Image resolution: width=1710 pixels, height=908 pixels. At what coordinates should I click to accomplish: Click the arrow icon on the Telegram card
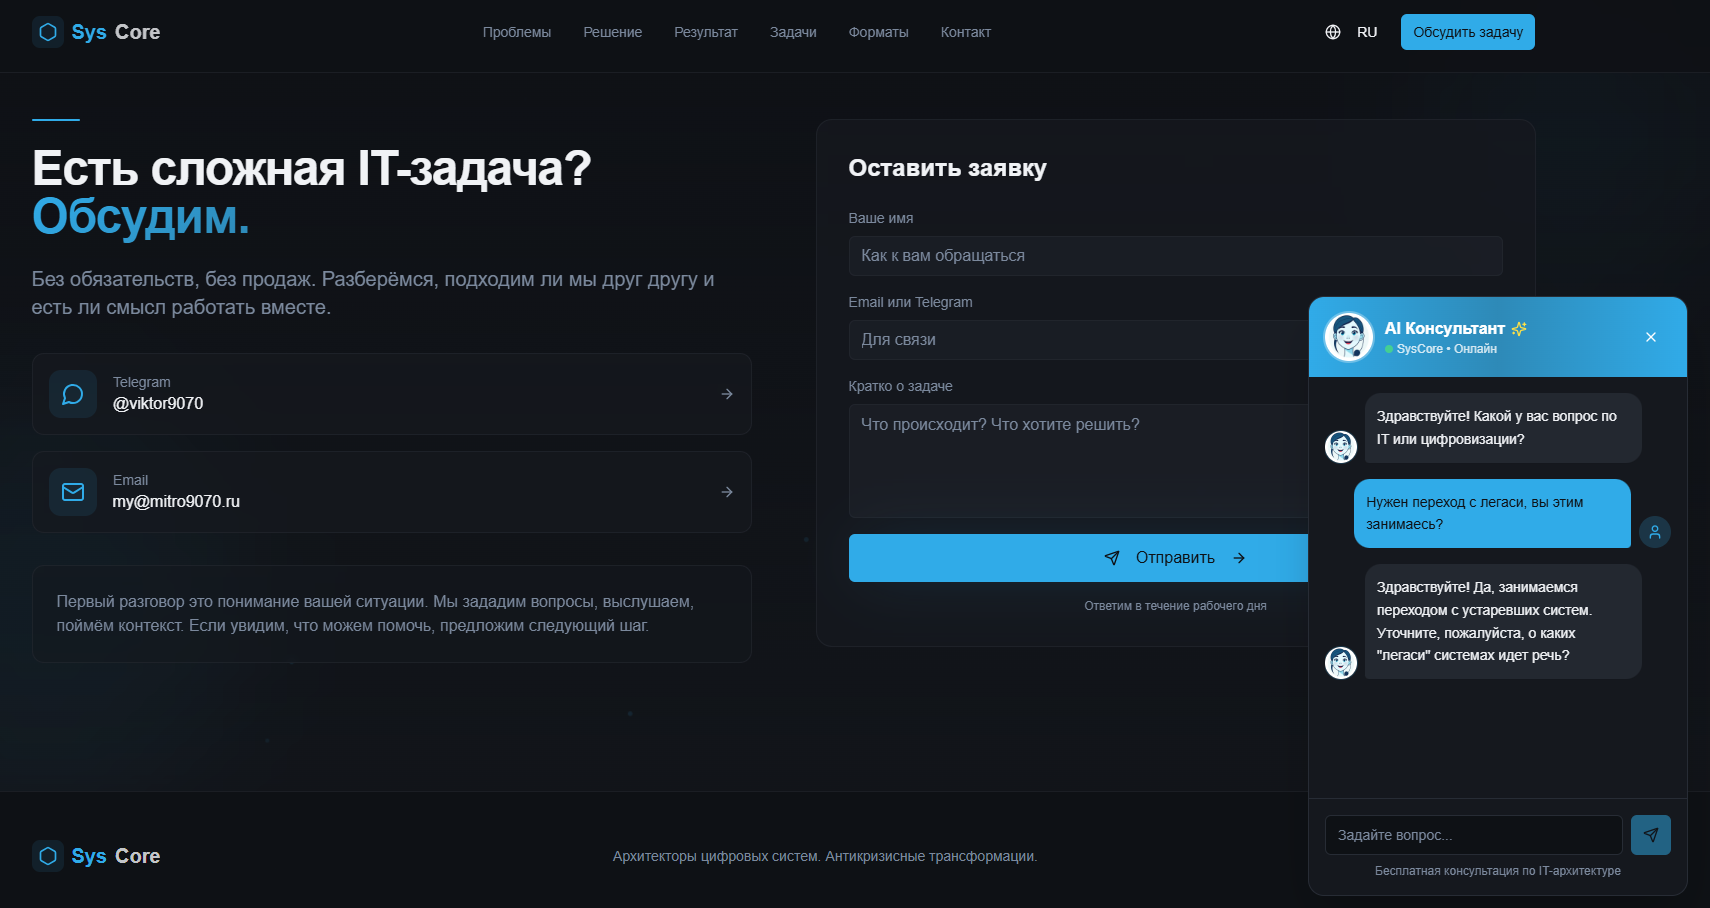[726, 393]
